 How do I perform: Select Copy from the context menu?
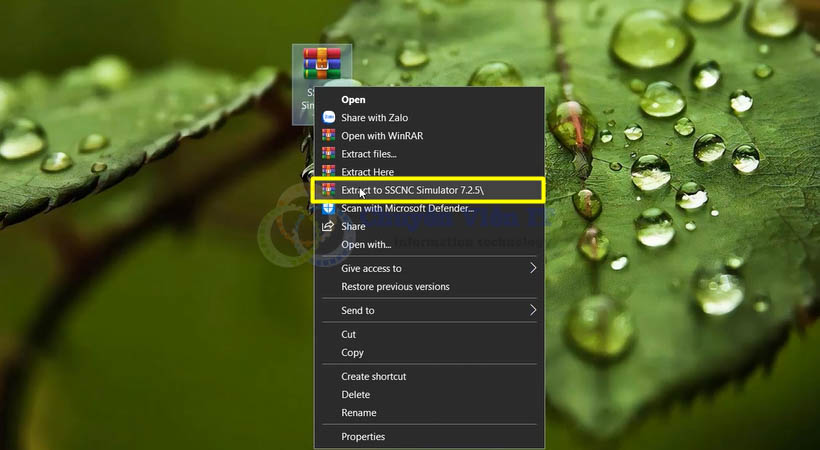[352, 352]
